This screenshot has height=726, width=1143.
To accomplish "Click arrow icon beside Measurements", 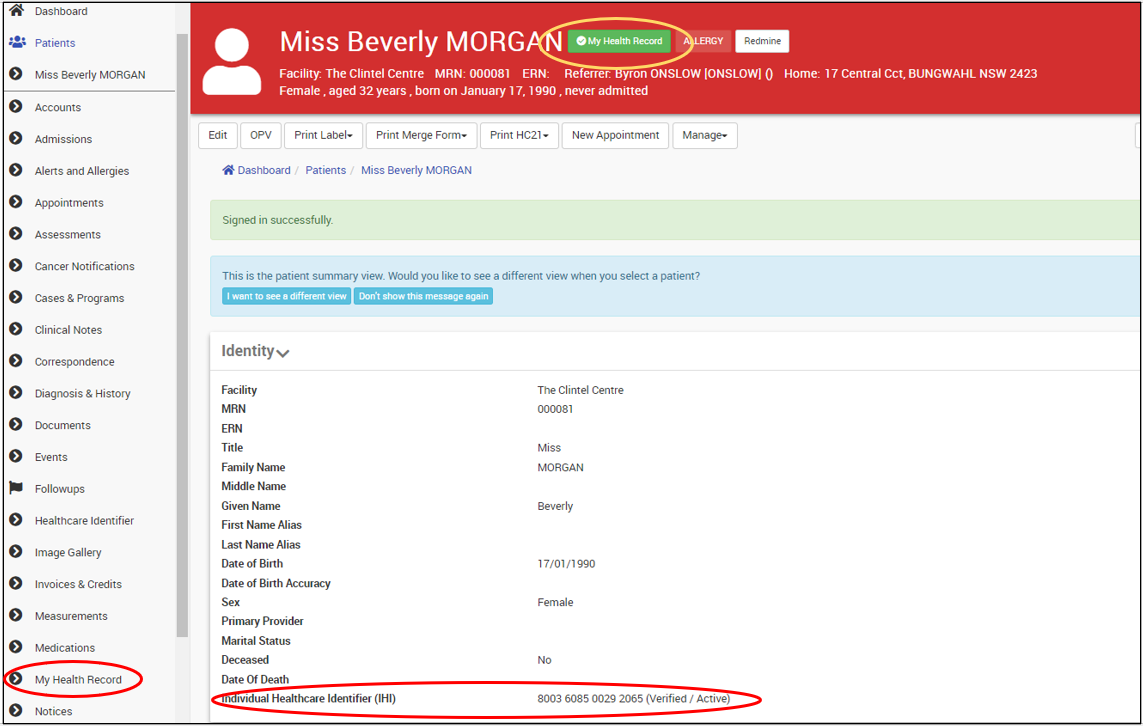I will (16, 615).
